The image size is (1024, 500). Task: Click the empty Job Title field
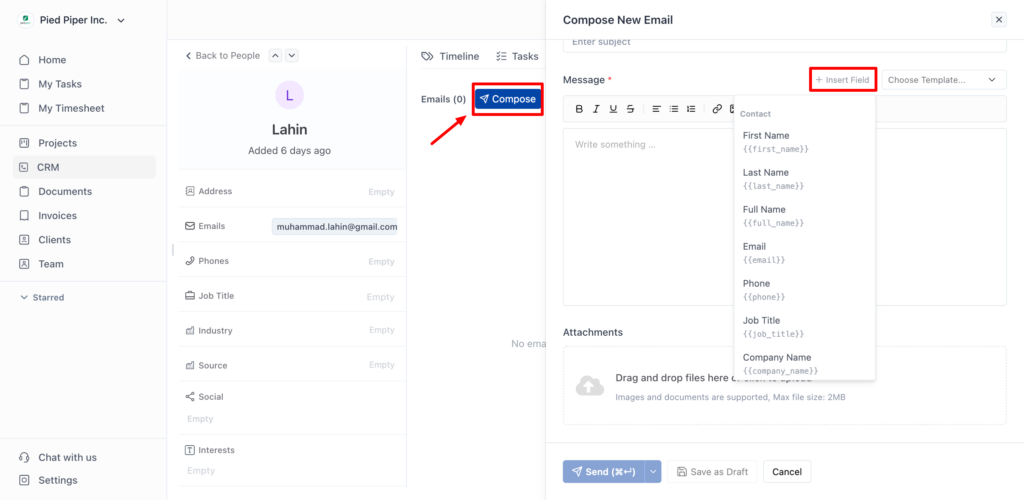pyautogui.click(x=380, y=297)
